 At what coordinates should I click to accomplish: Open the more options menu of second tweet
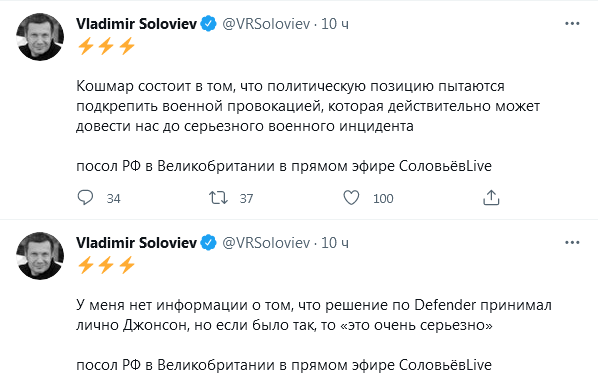click(572, 243)
